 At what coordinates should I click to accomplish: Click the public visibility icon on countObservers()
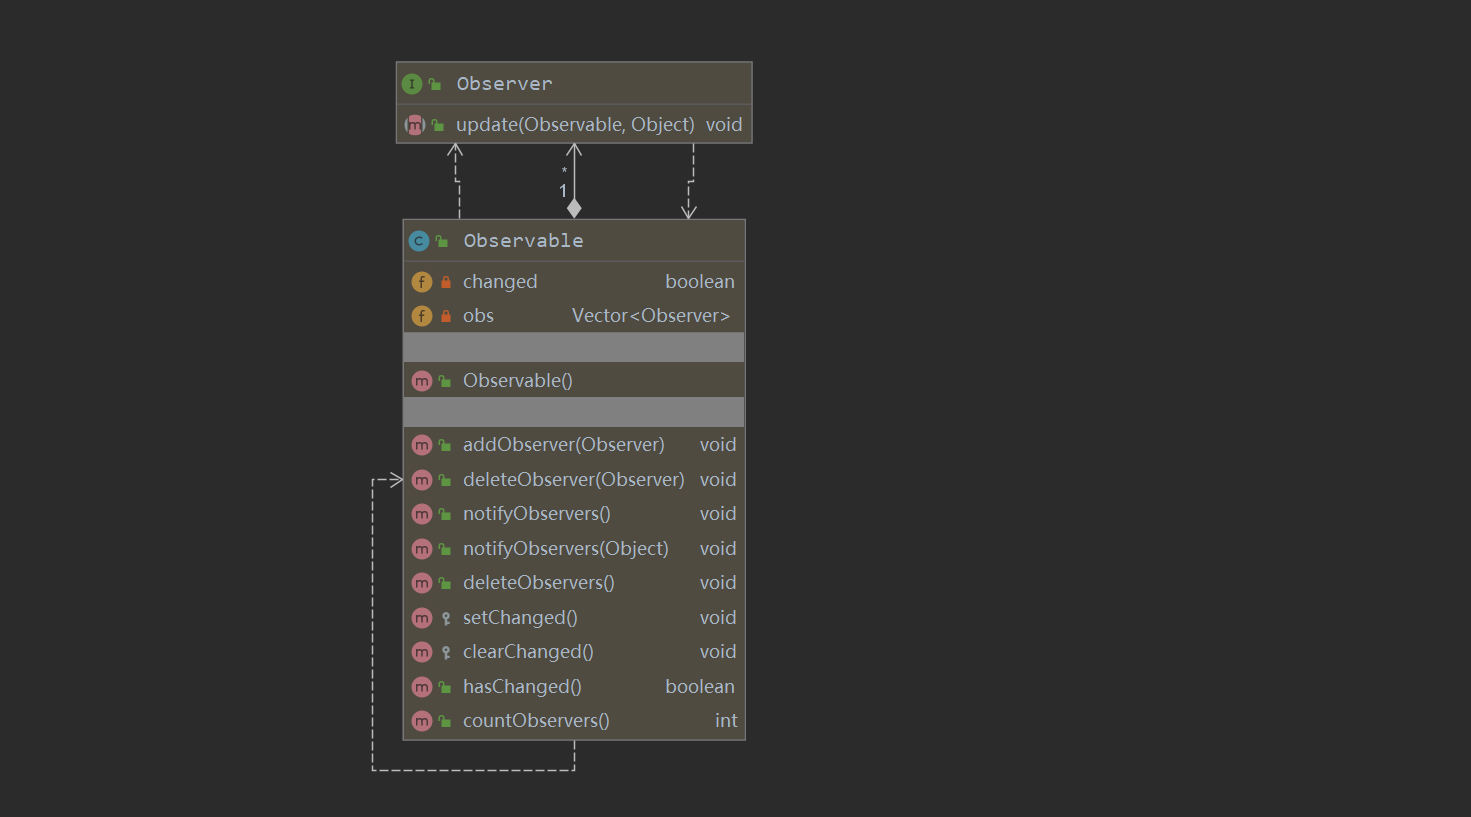[445, 721]
